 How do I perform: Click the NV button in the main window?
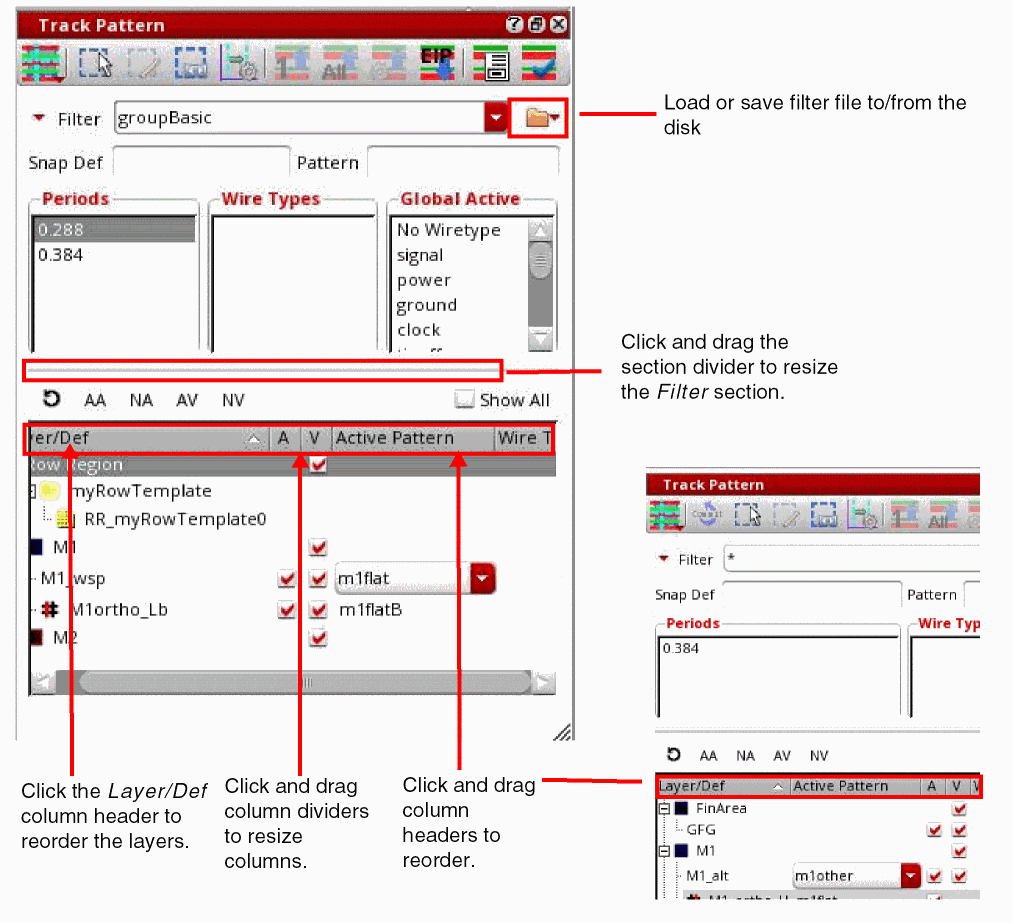point(233,400)
